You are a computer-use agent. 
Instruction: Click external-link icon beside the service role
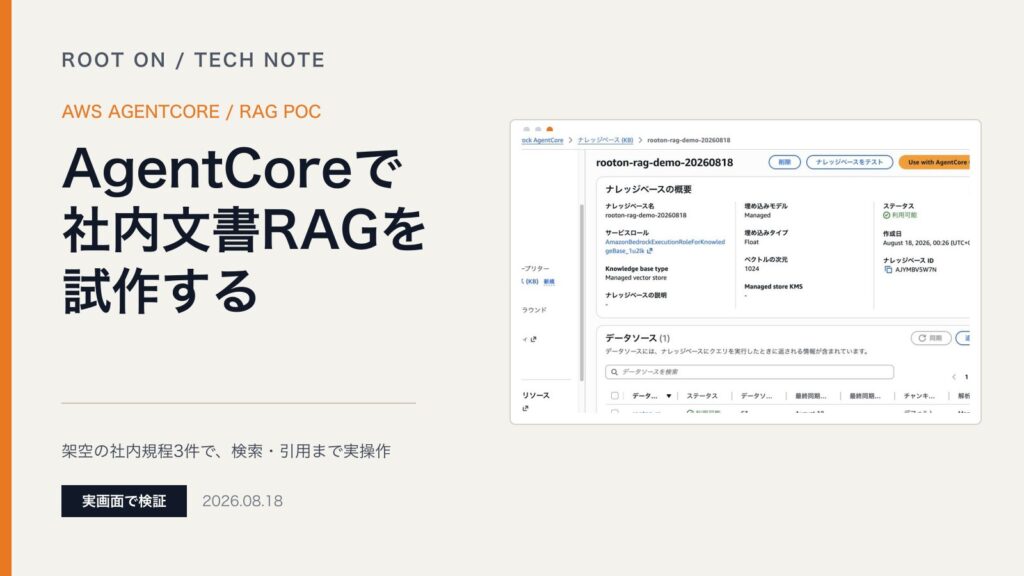[x=649, y=251]
